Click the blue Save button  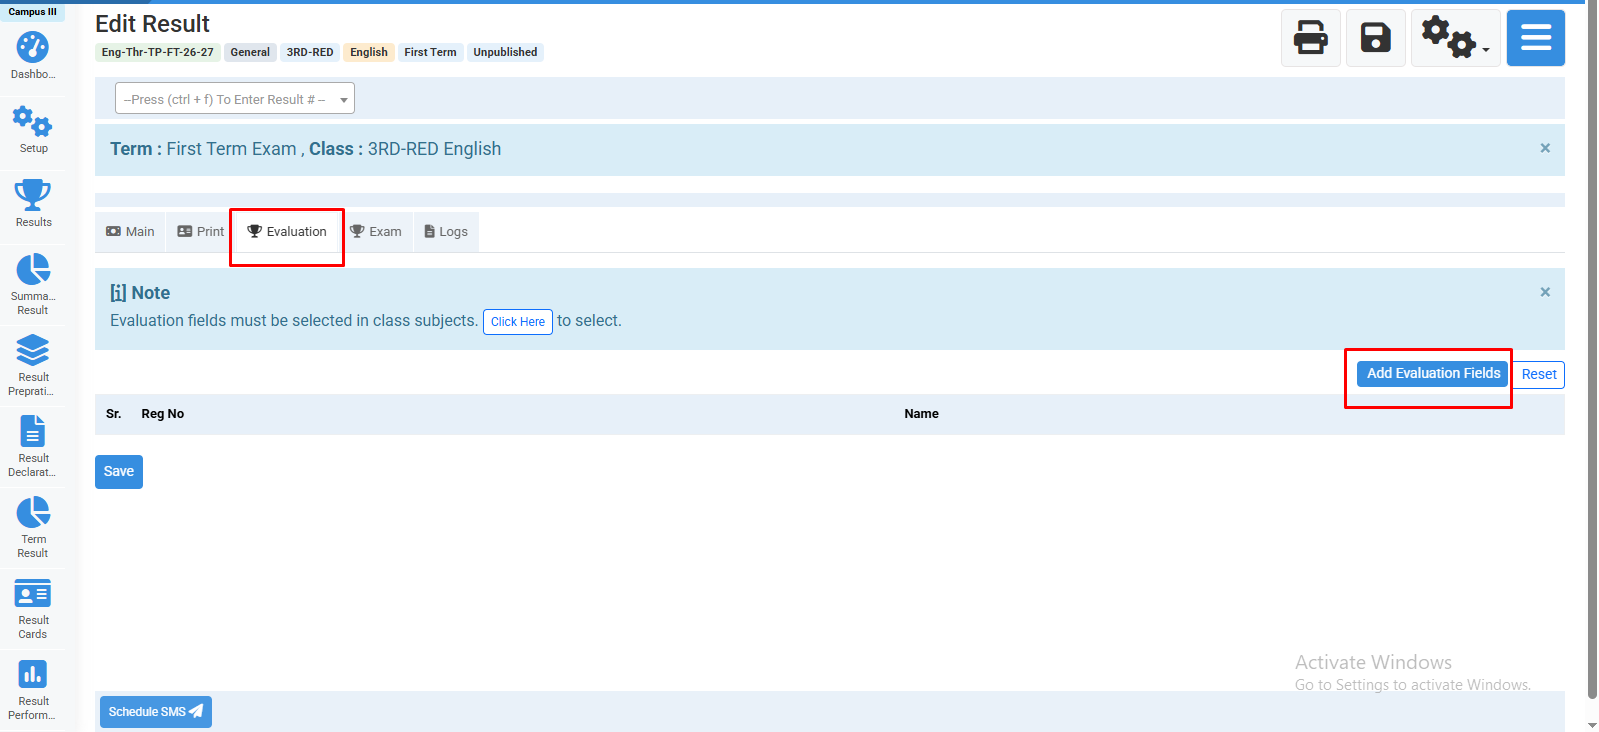click(x=119, y=472)
